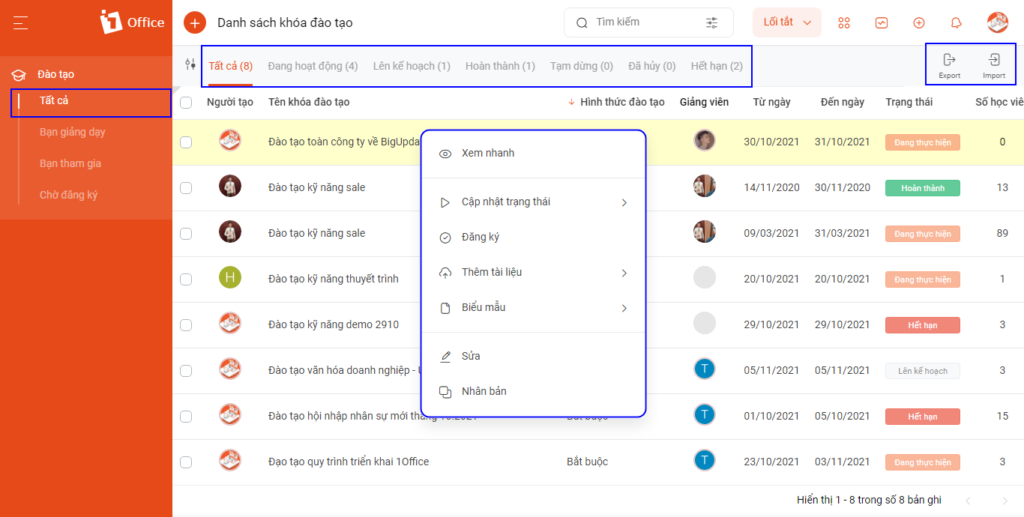The width and height of the screenshot is (1024, 517).
Task: Check the BigUpdate course row checkbox
Action: click(186, 142)
